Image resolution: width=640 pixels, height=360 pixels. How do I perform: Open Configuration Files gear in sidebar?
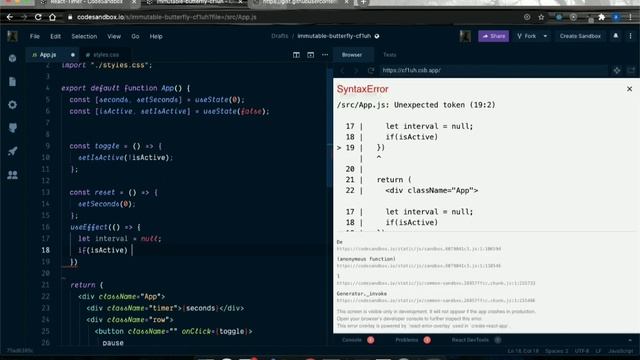[x=12, y=105]
